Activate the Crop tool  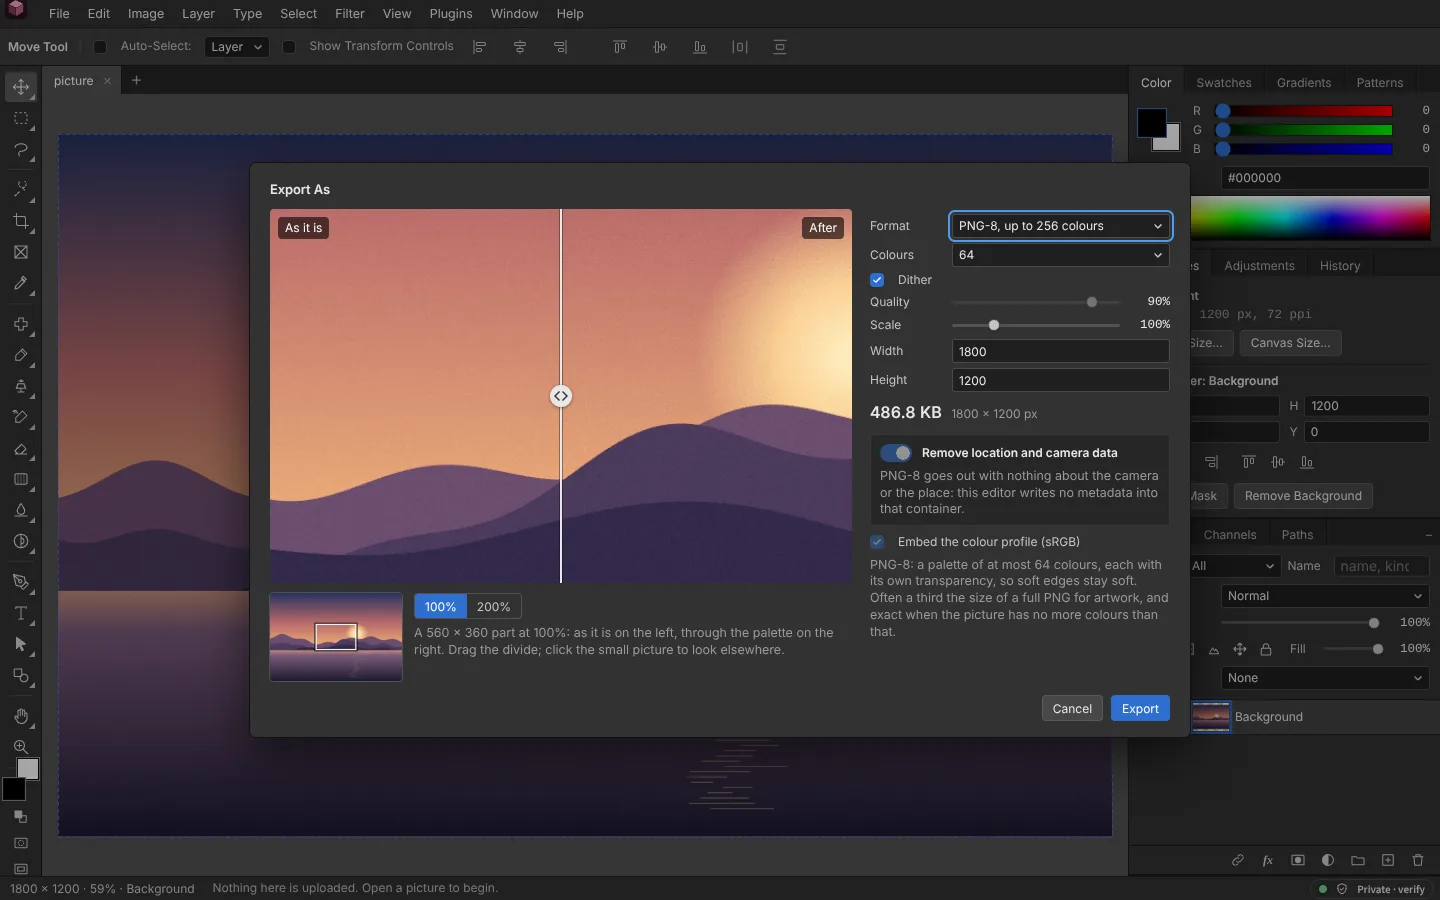(x=21, y=221)
